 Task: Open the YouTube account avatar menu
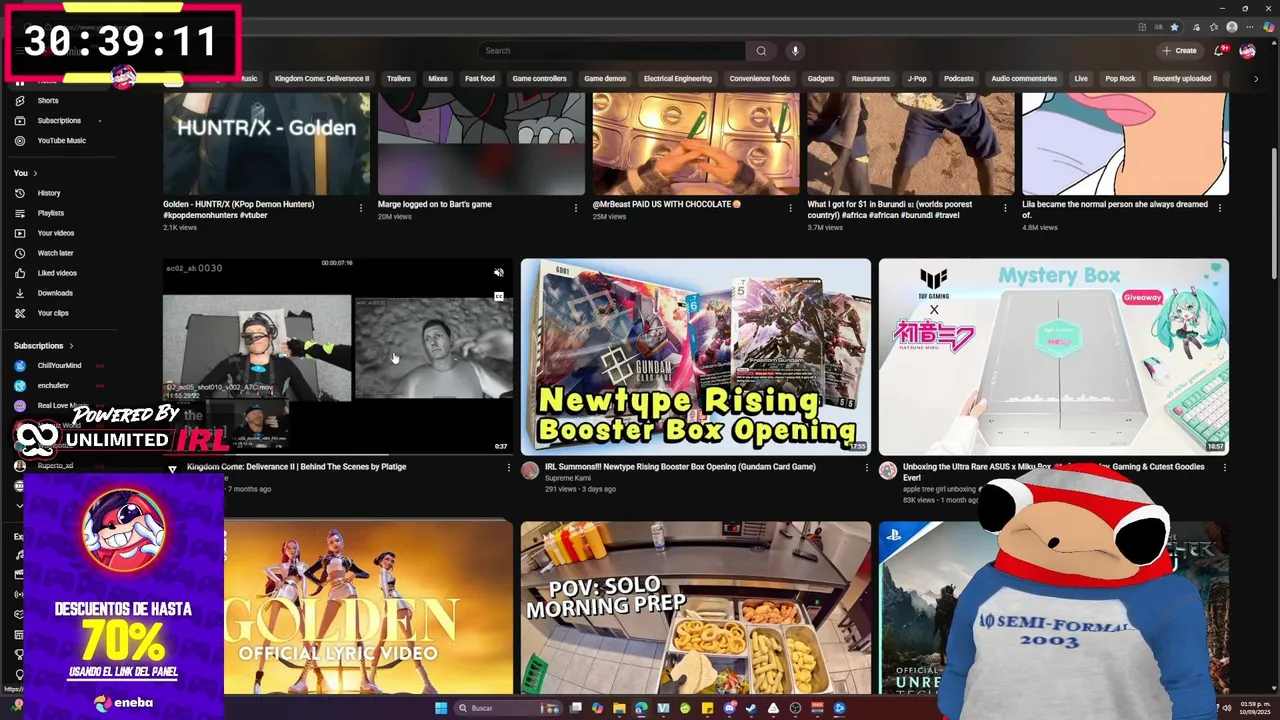click(1247, 50)
